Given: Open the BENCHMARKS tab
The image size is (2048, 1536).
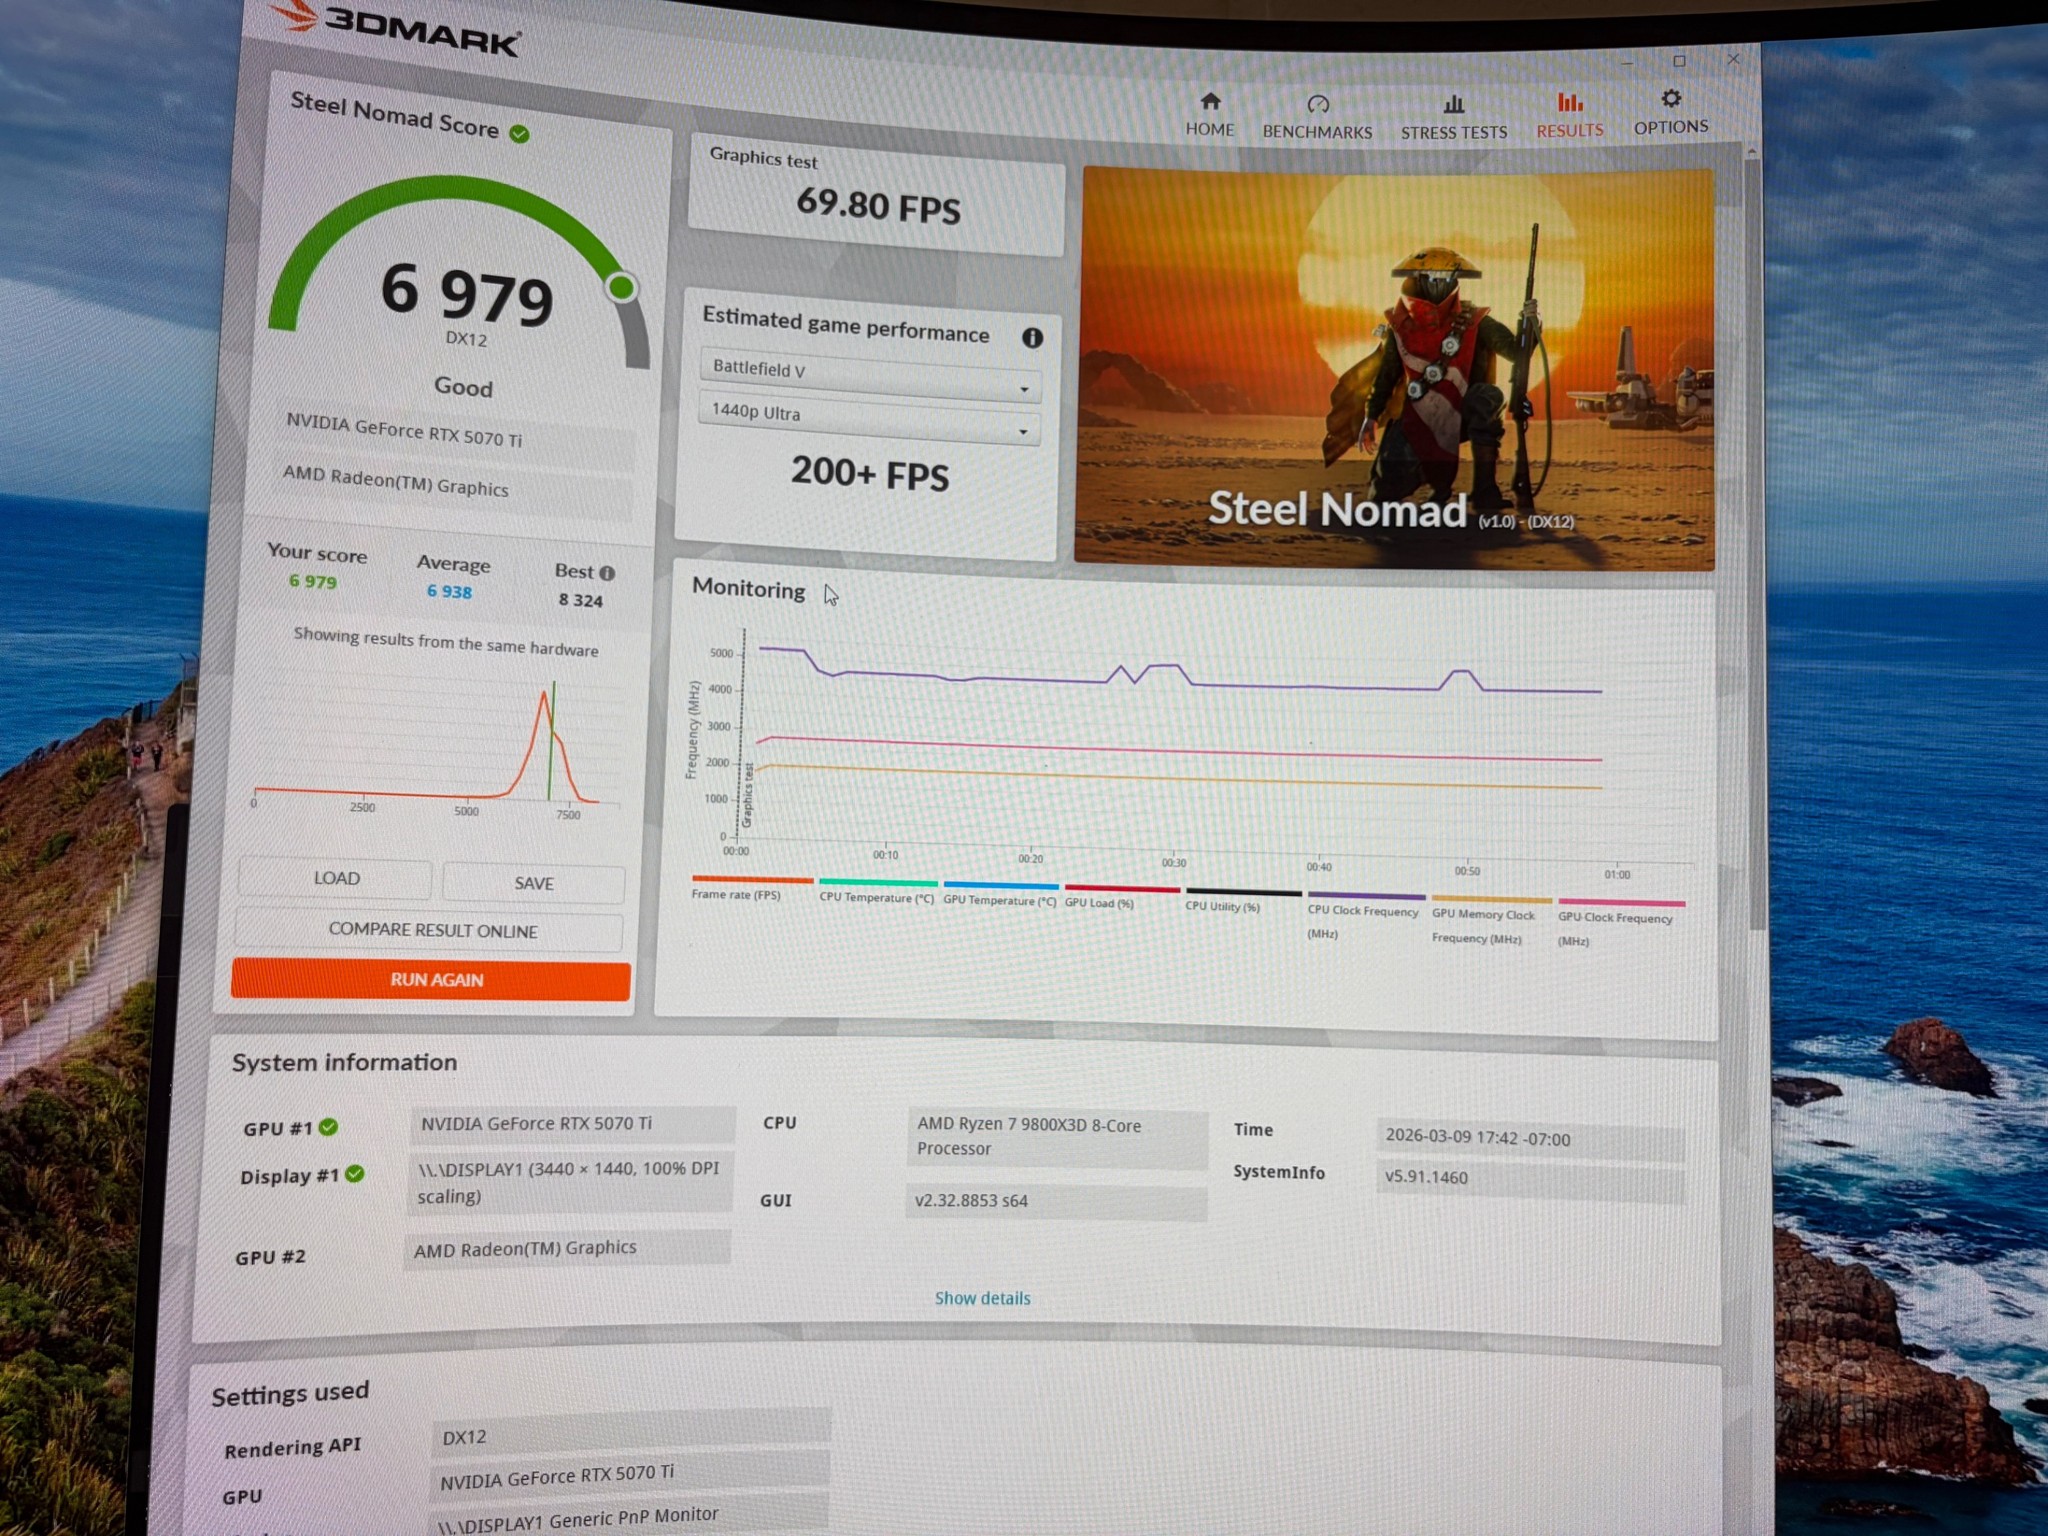Looking at the screenshot, I should pos(1317,117).
